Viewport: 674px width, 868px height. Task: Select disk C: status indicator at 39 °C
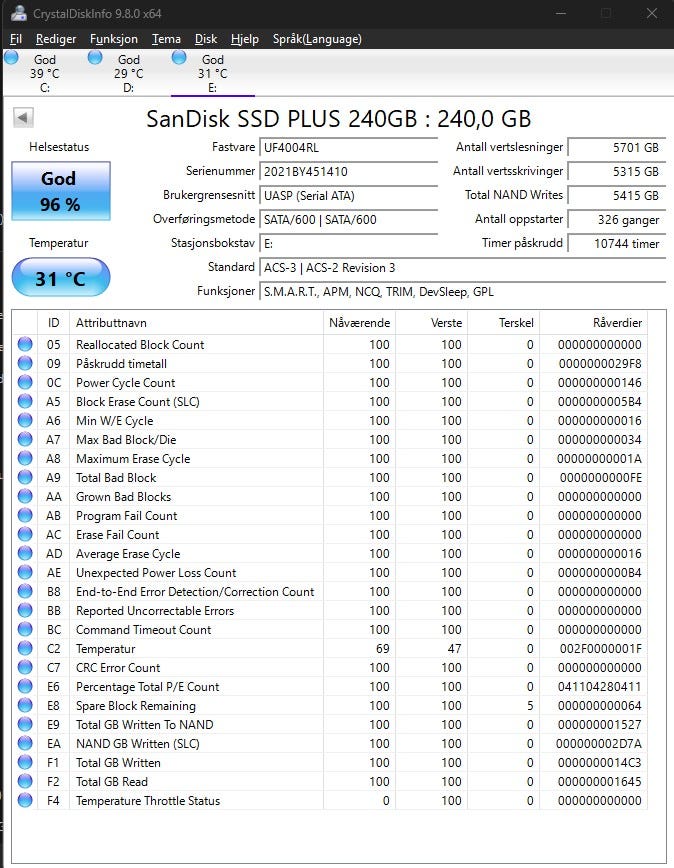11,58
